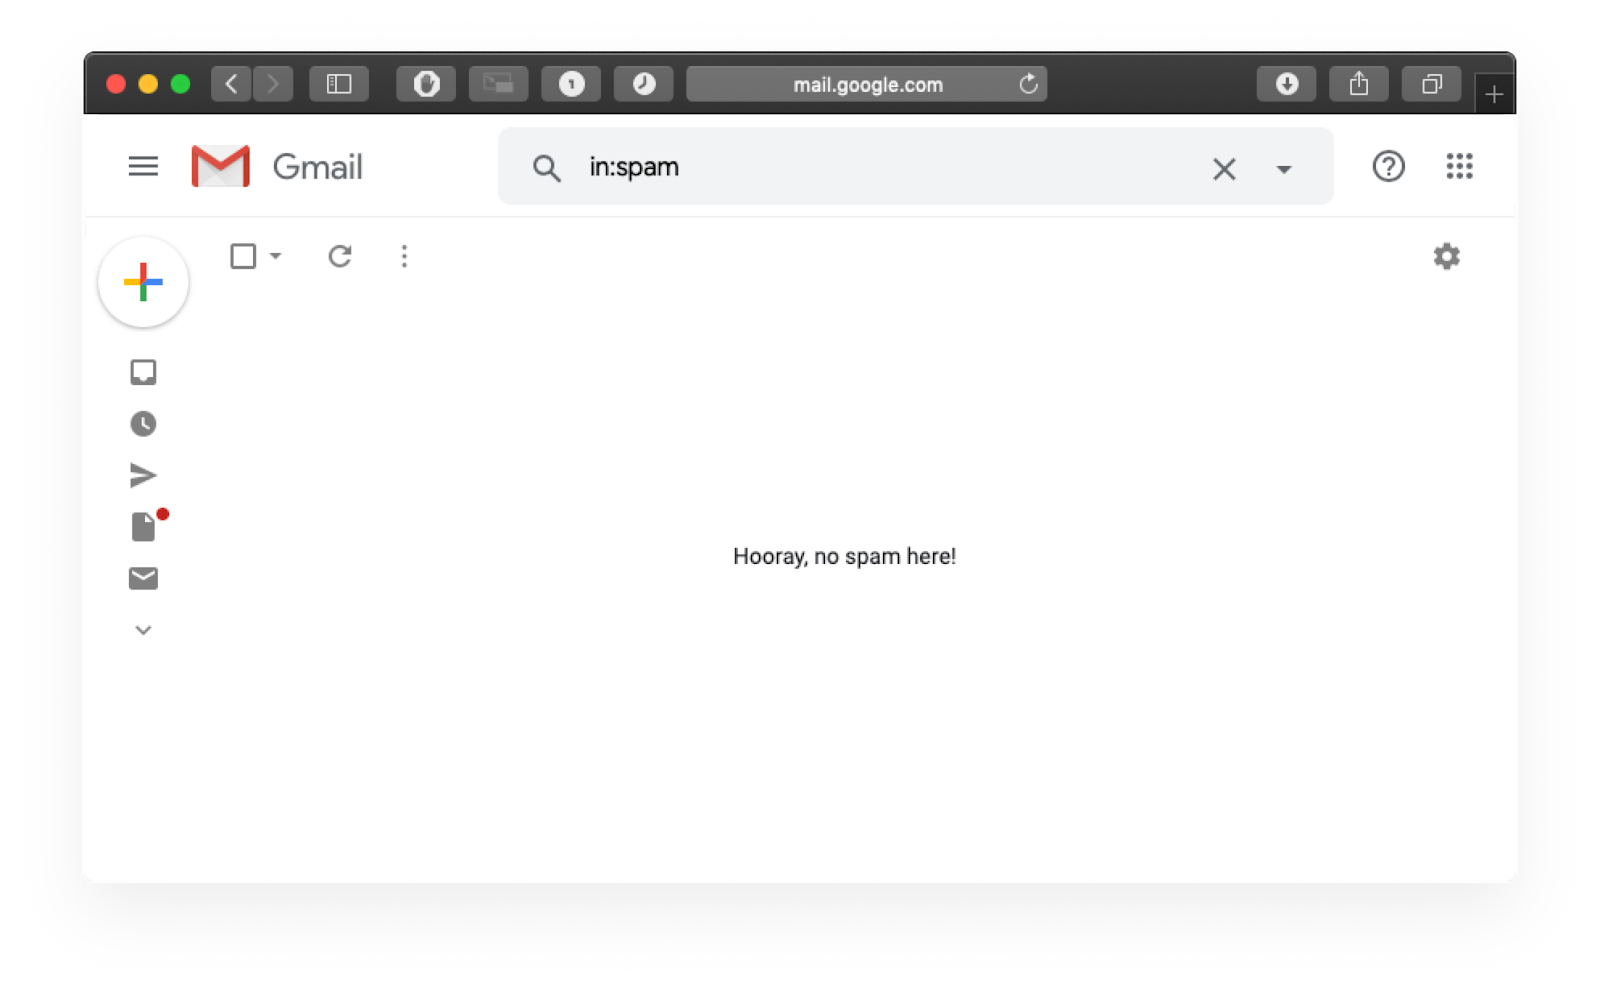Open Snoozed messages clock icon
This screenshot has height=991, width=1600.
[x=143, y=424]
